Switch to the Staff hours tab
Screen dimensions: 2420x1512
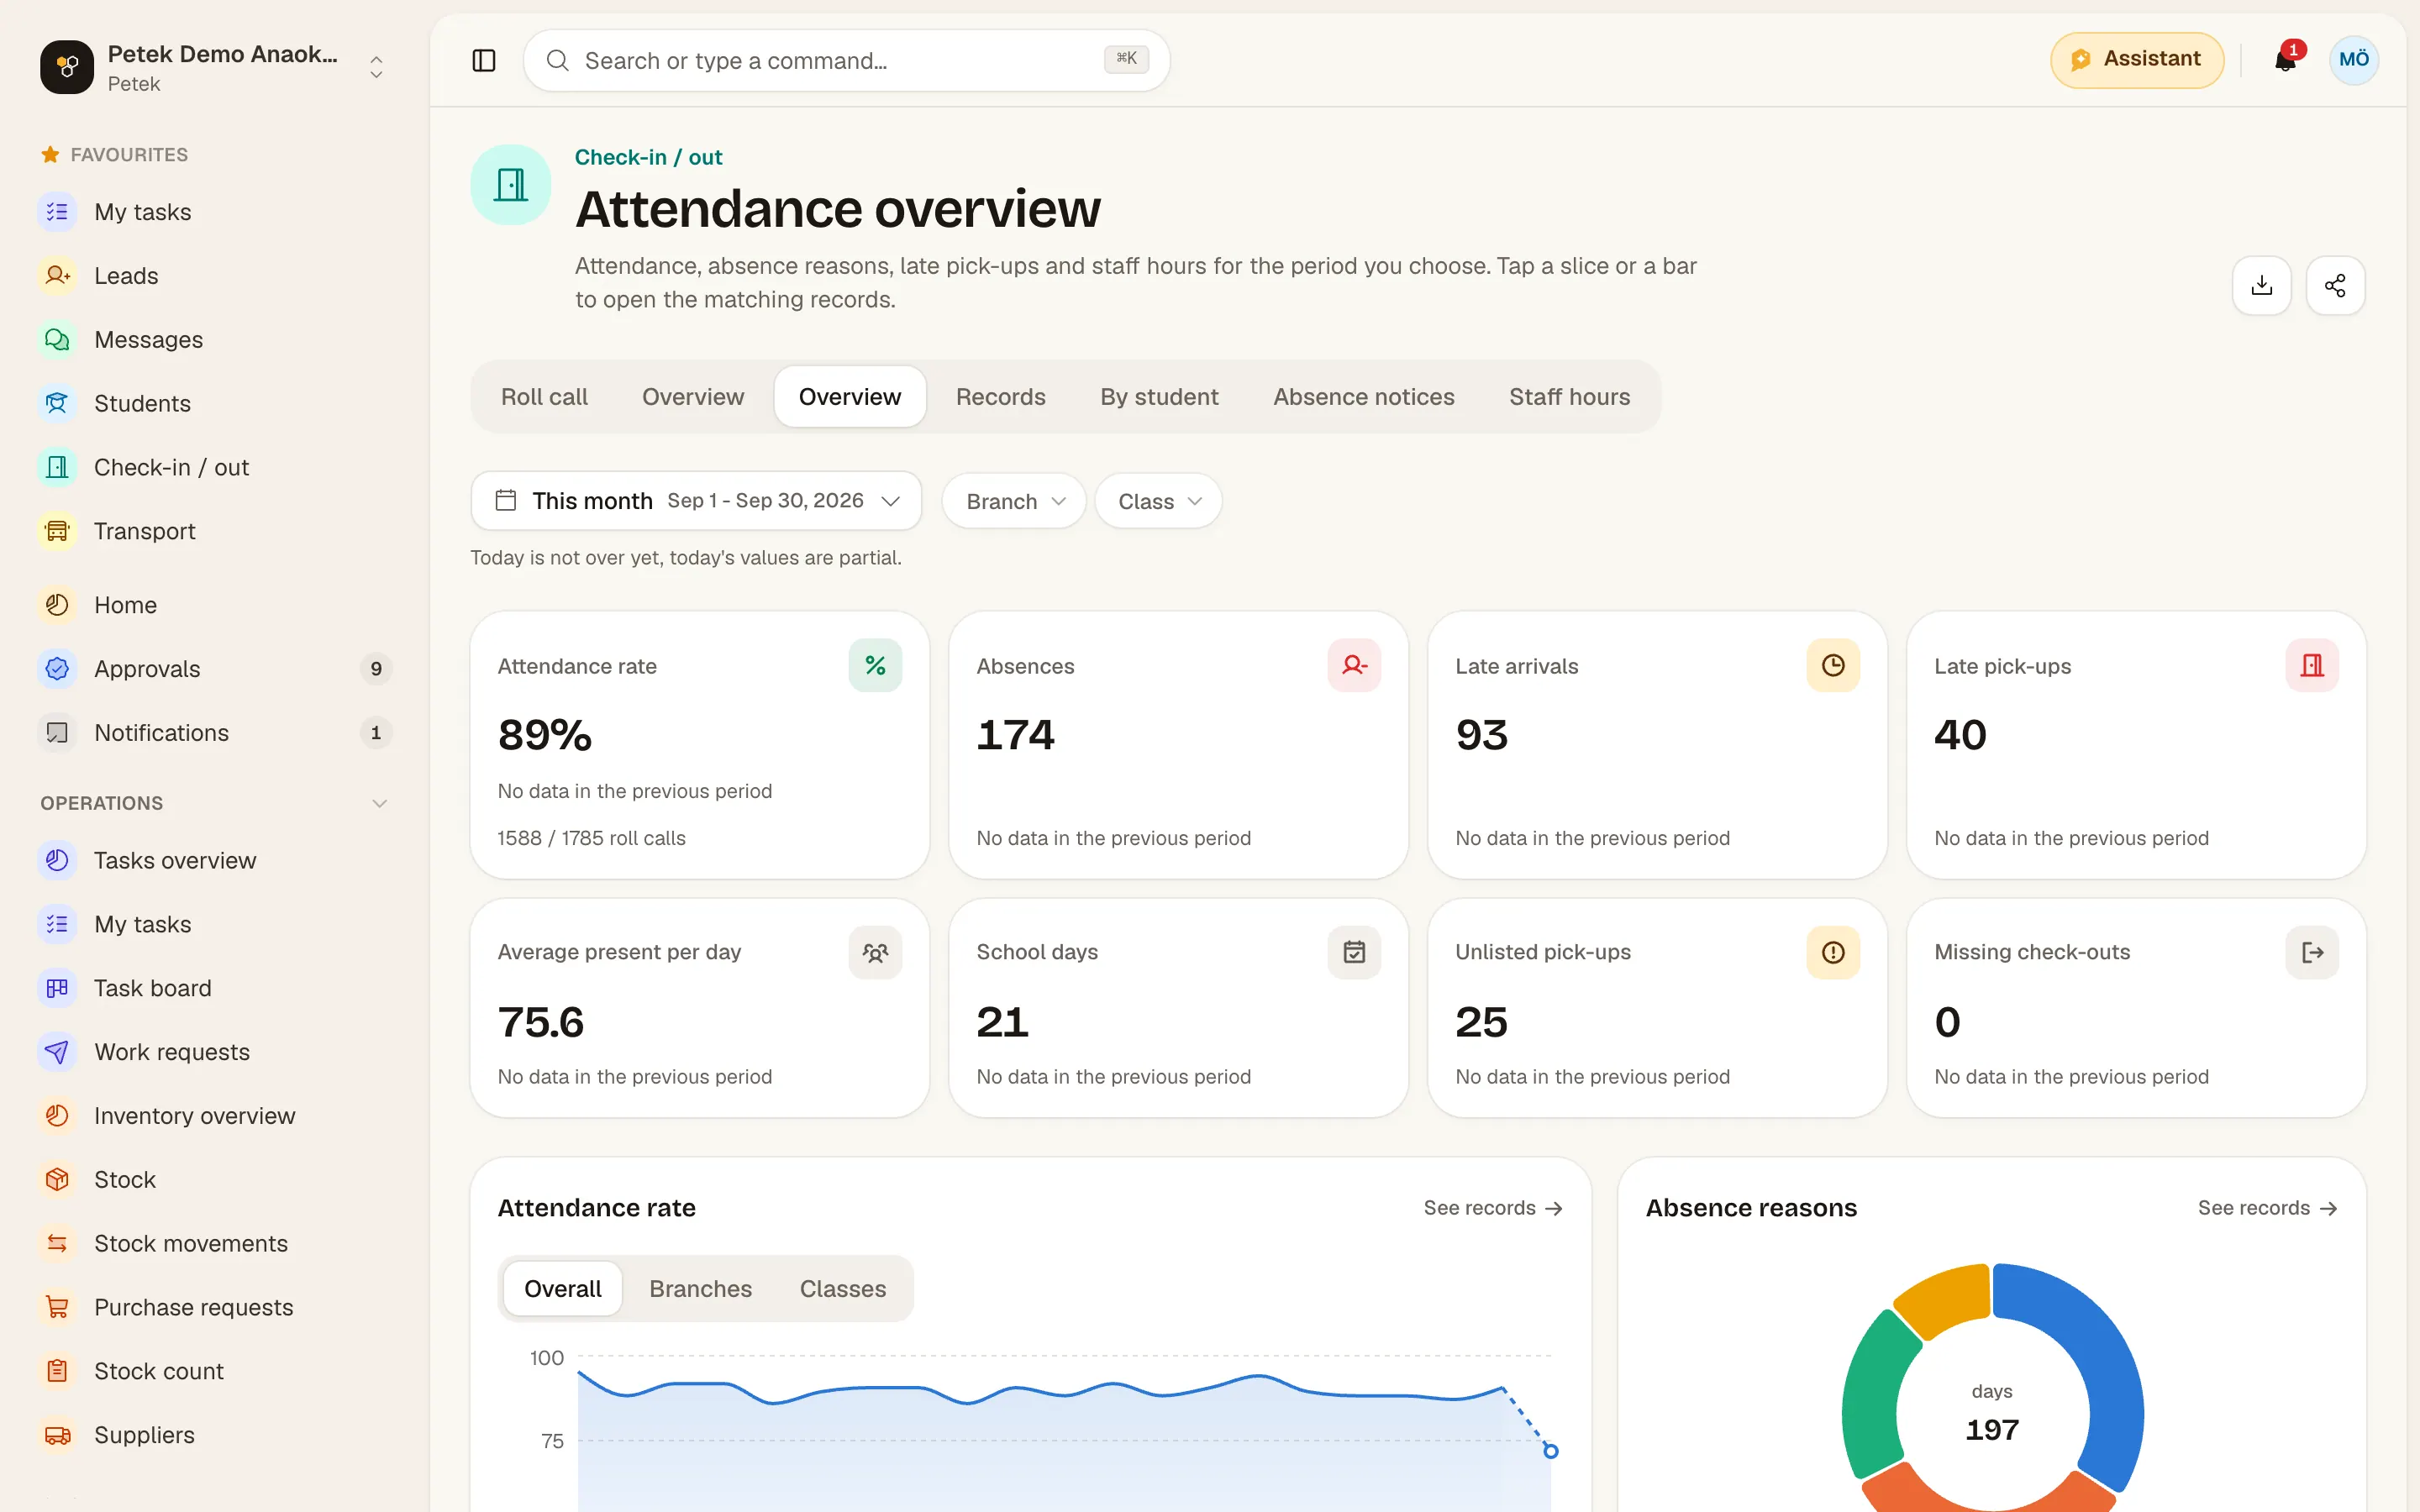[x=1569, y=397]
